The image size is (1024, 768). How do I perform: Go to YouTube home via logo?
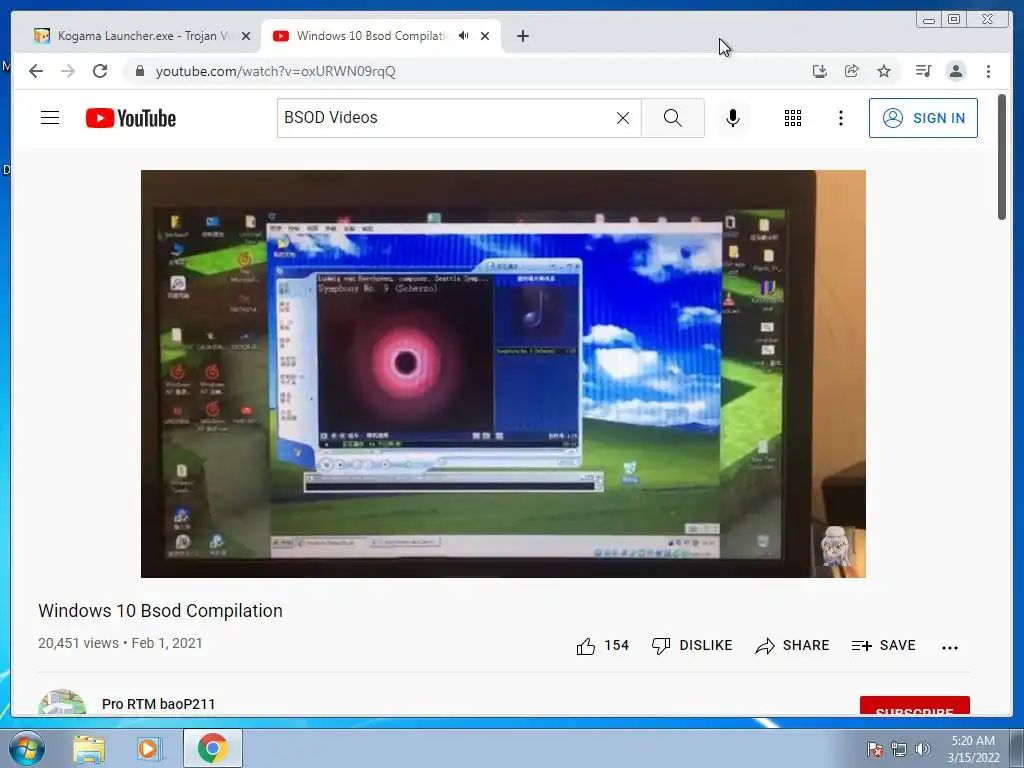131,118
